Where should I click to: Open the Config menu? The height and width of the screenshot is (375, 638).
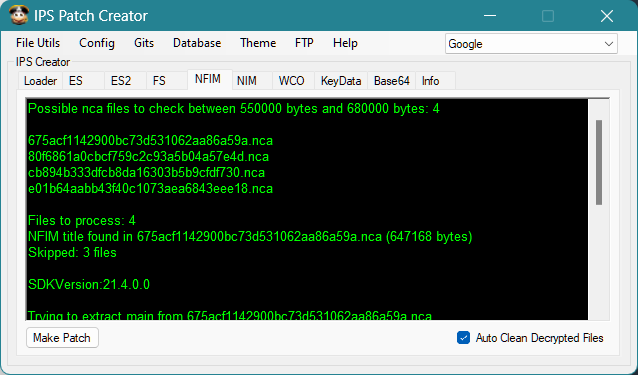pyautogui.click(x=97, y=43)
